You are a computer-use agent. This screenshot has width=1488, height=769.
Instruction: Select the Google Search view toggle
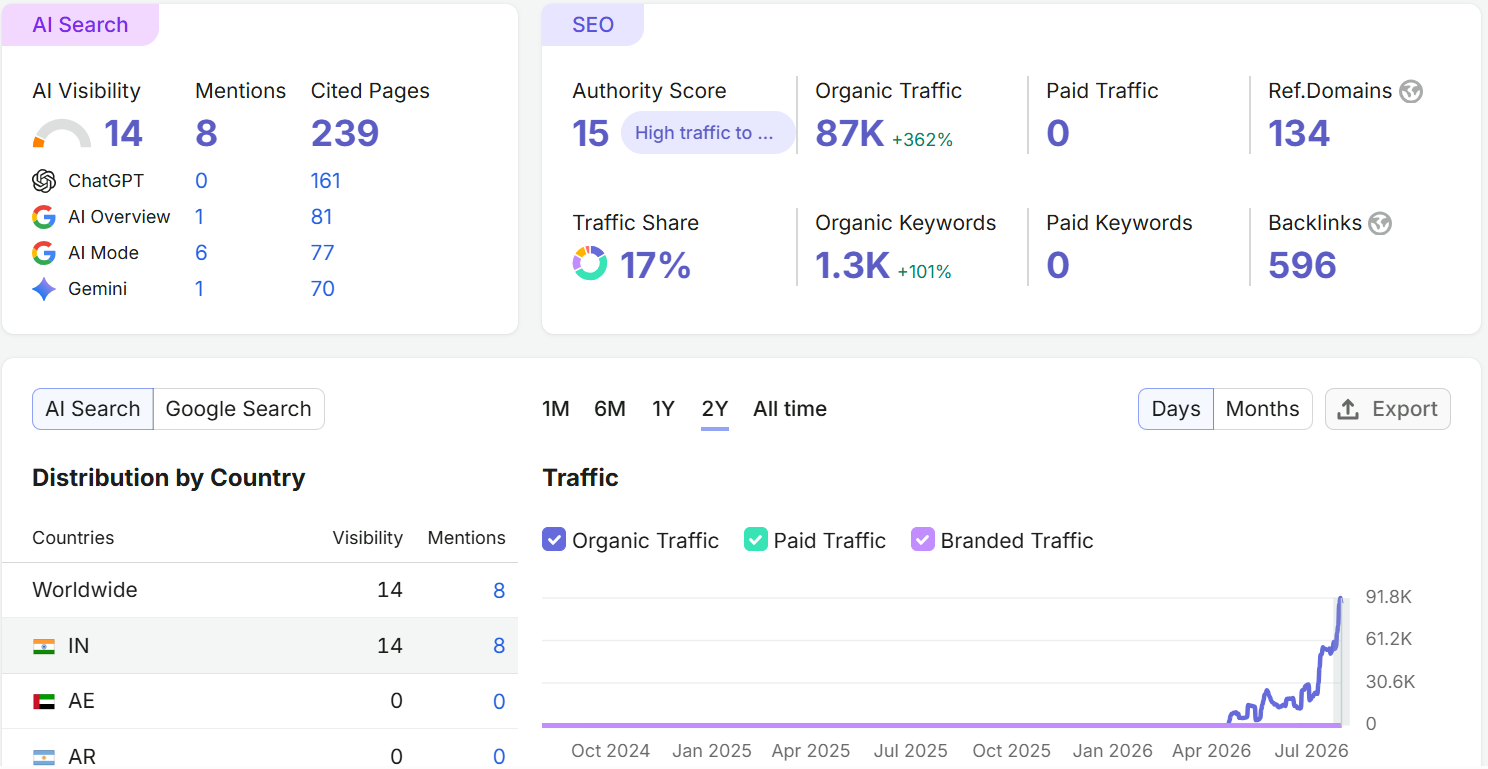point(238,409)
